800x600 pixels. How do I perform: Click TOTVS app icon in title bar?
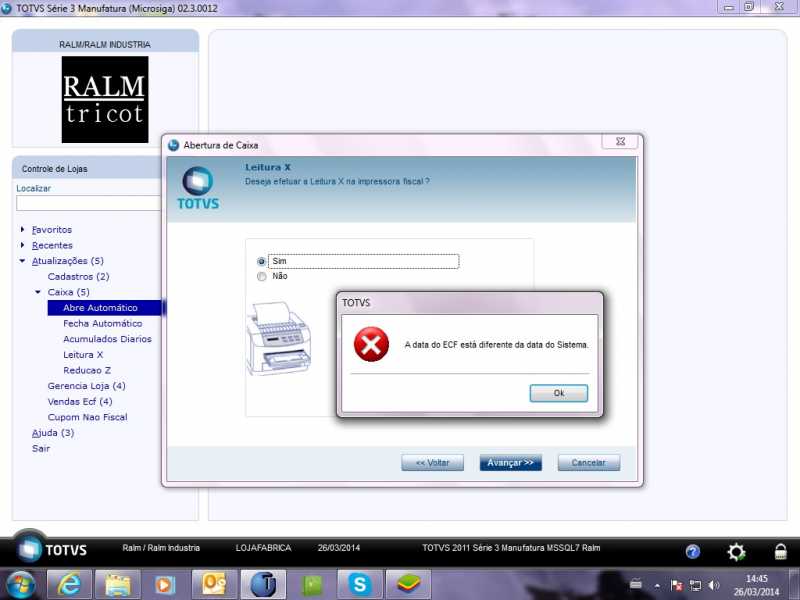[7, 8]
